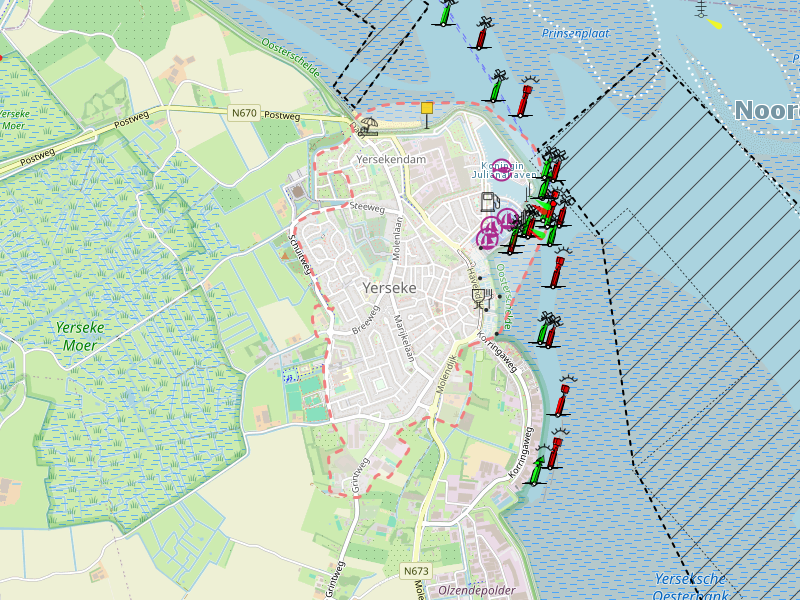Open the restaurant icon on Havendijk
The width and height of the screenshot is (800, 600).
coord(480,296)
